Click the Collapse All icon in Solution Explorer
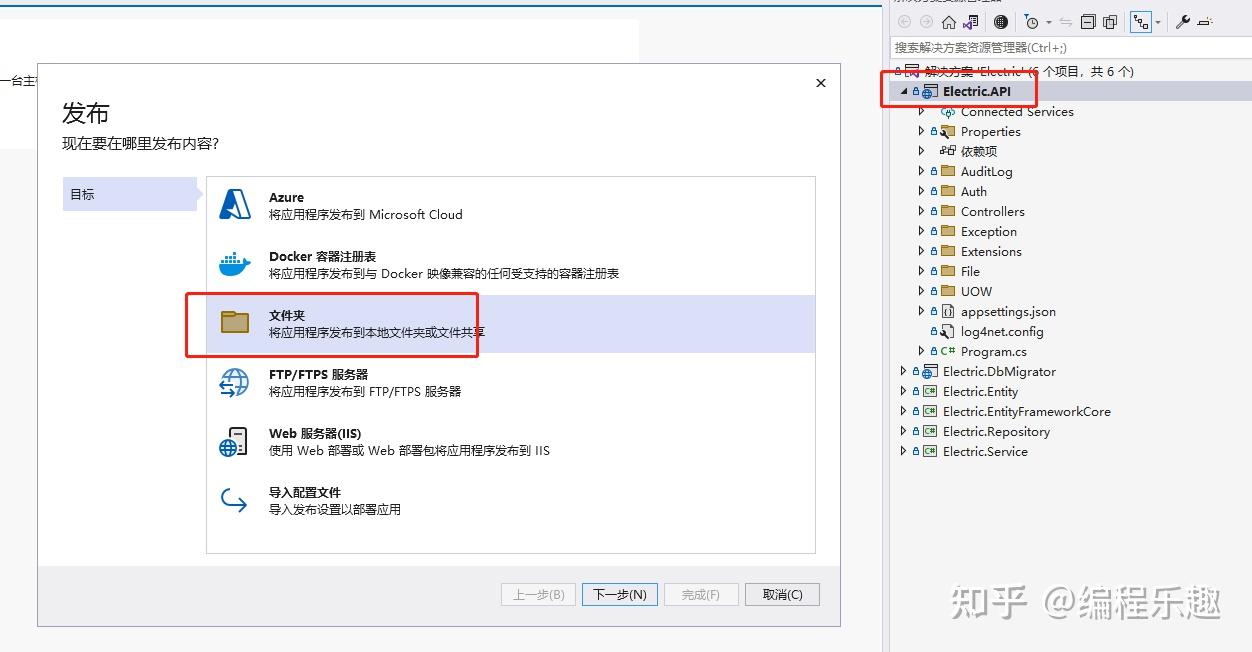This screenshot has height=652, width=1252. point(1087,21)
